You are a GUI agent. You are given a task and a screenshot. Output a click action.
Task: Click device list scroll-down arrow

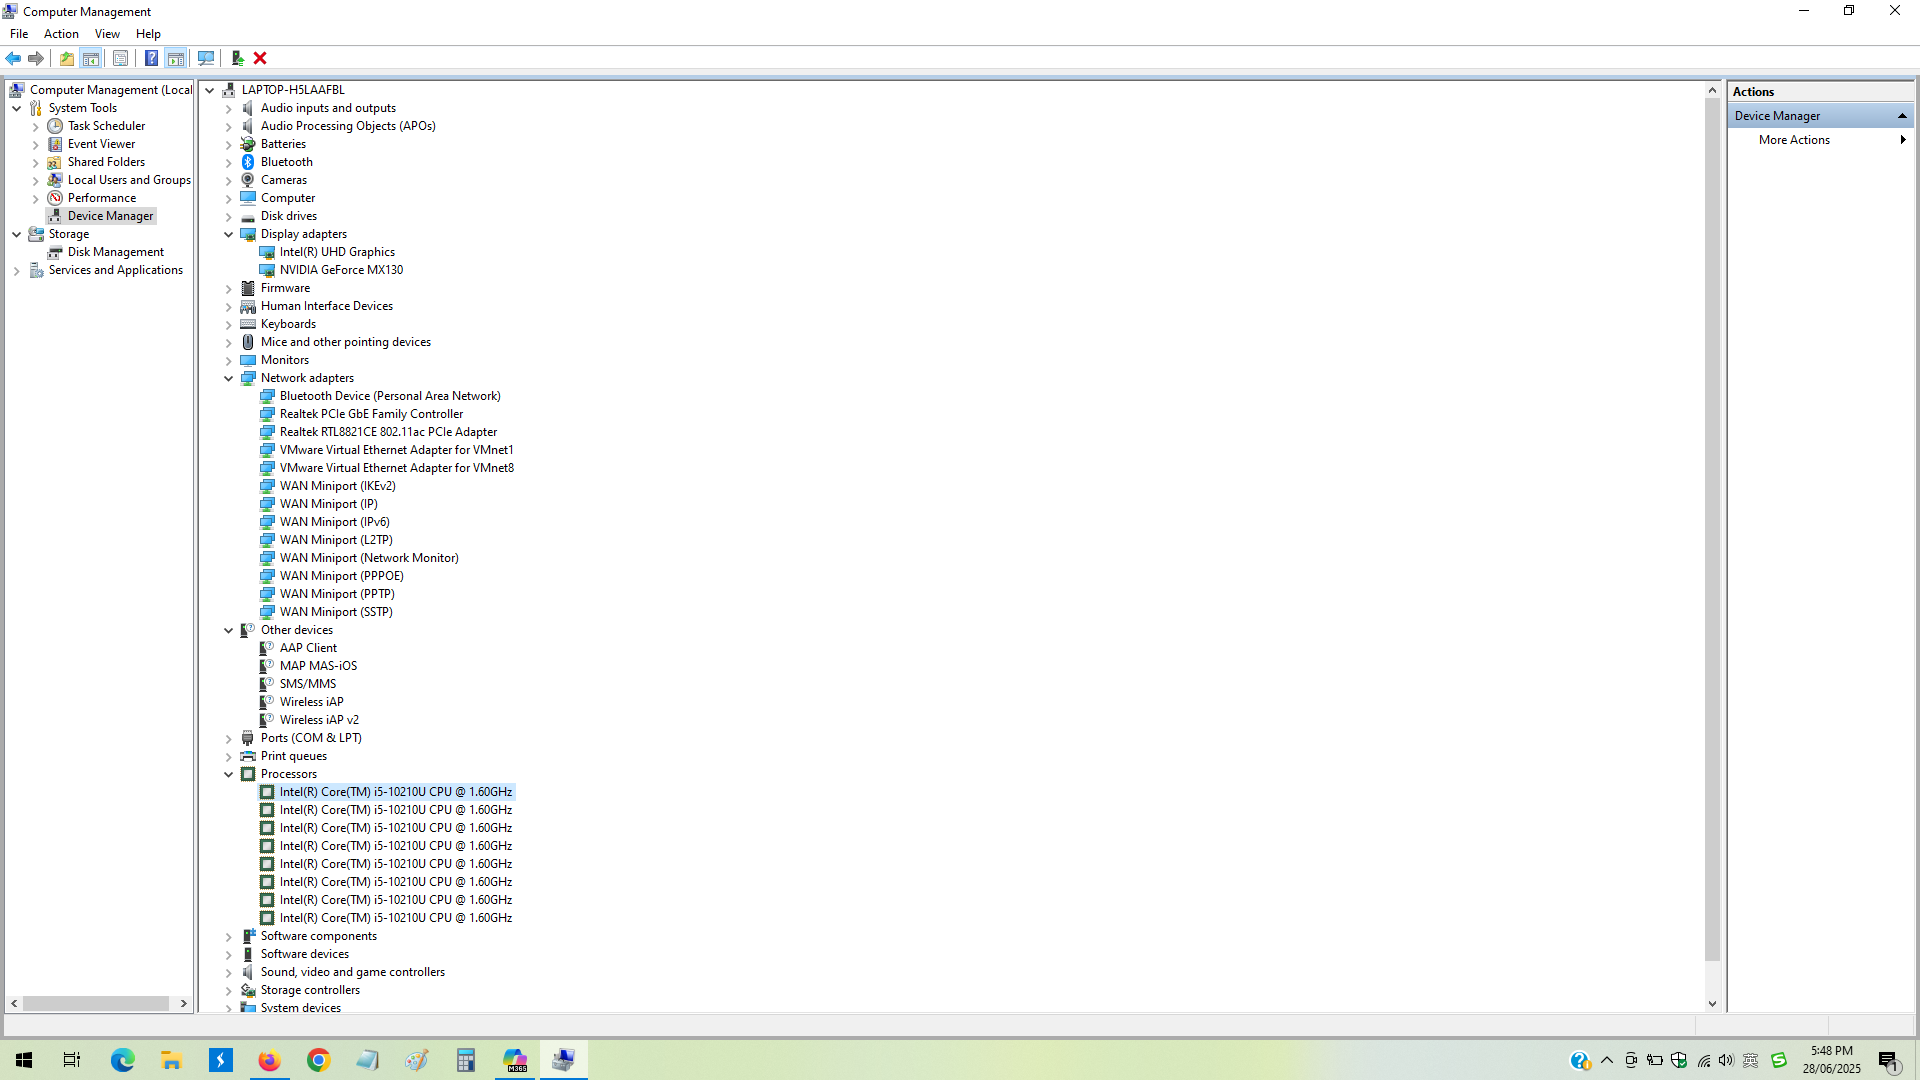(1712, 1004)
